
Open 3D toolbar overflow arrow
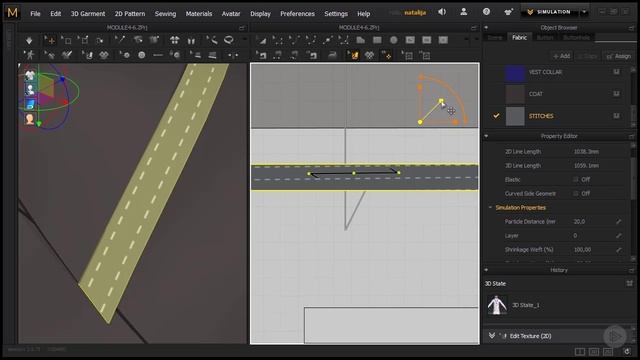pyautogui.click(x=244, y=40)
